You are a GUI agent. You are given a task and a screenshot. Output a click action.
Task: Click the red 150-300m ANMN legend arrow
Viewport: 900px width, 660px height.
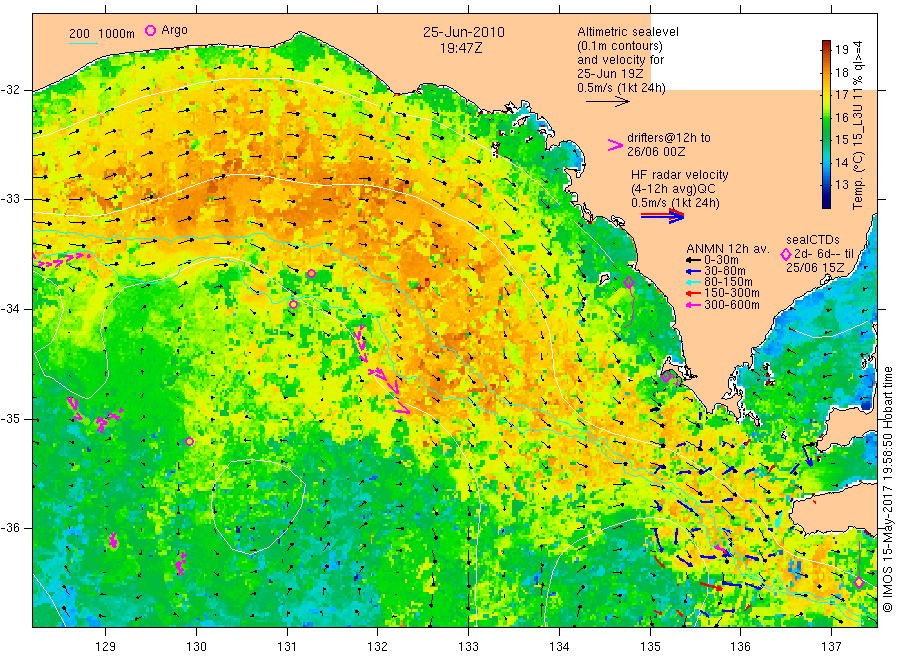(x=693, y=293)
